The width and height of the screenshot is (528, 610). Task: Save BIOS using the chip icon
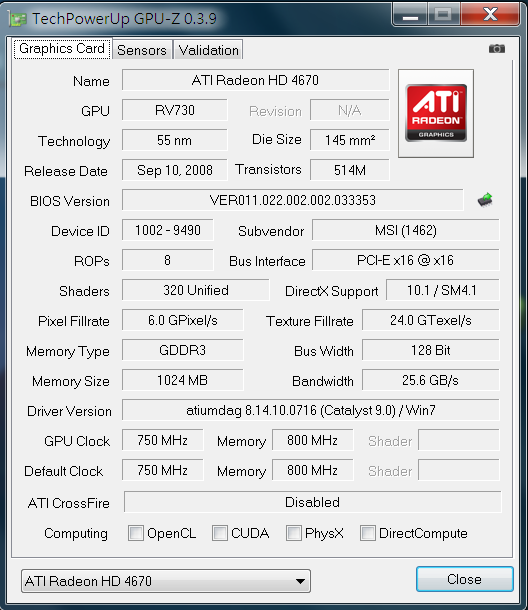485,200
